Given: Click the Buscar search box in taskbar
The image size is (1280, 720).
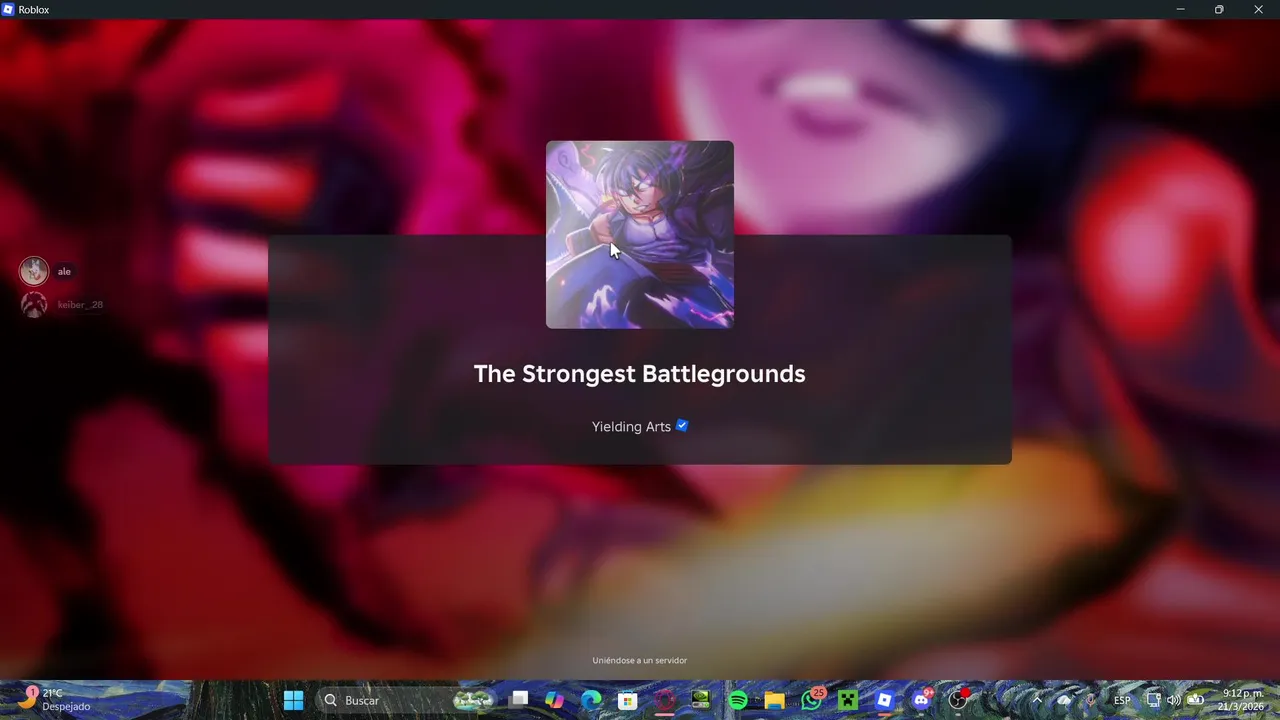Looking at the screenshot, I should (405, 700).
